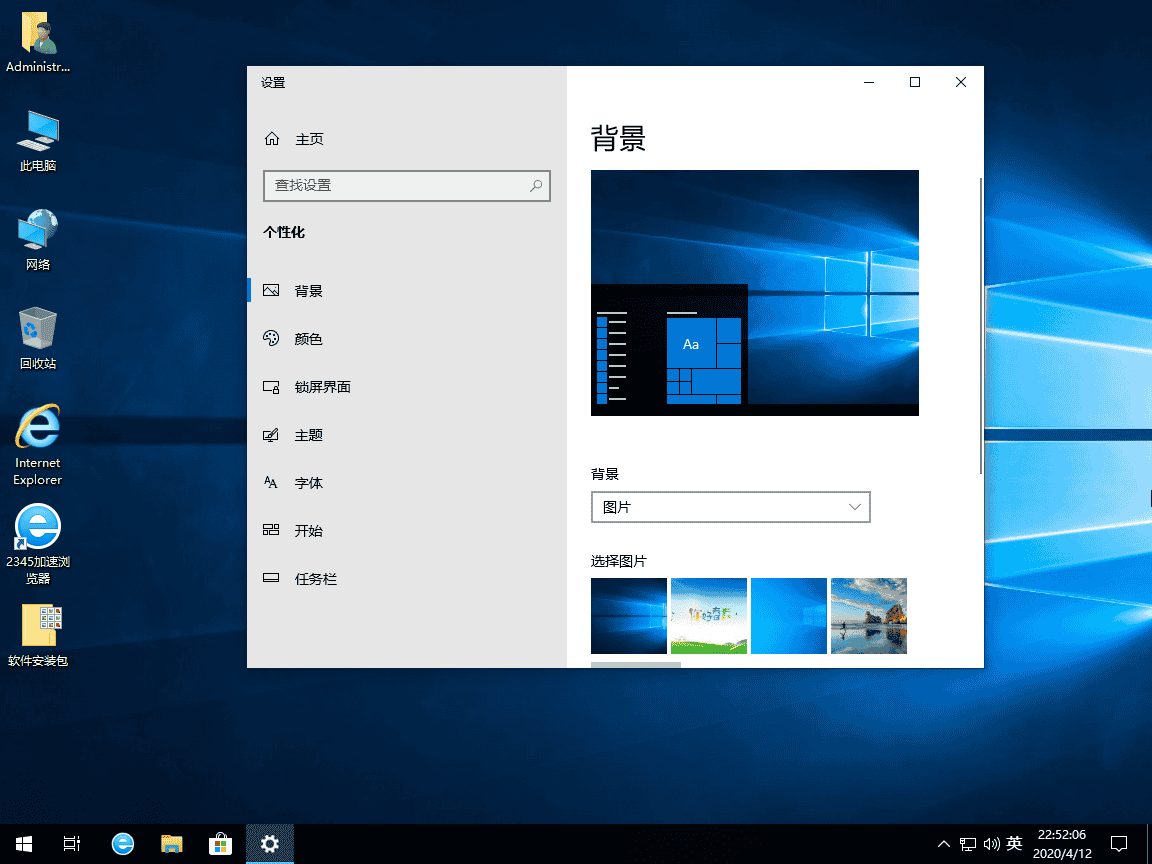Choose the green meadow wallpaper thumbnail
The image size is (1152, 864).
click(709, 616)
